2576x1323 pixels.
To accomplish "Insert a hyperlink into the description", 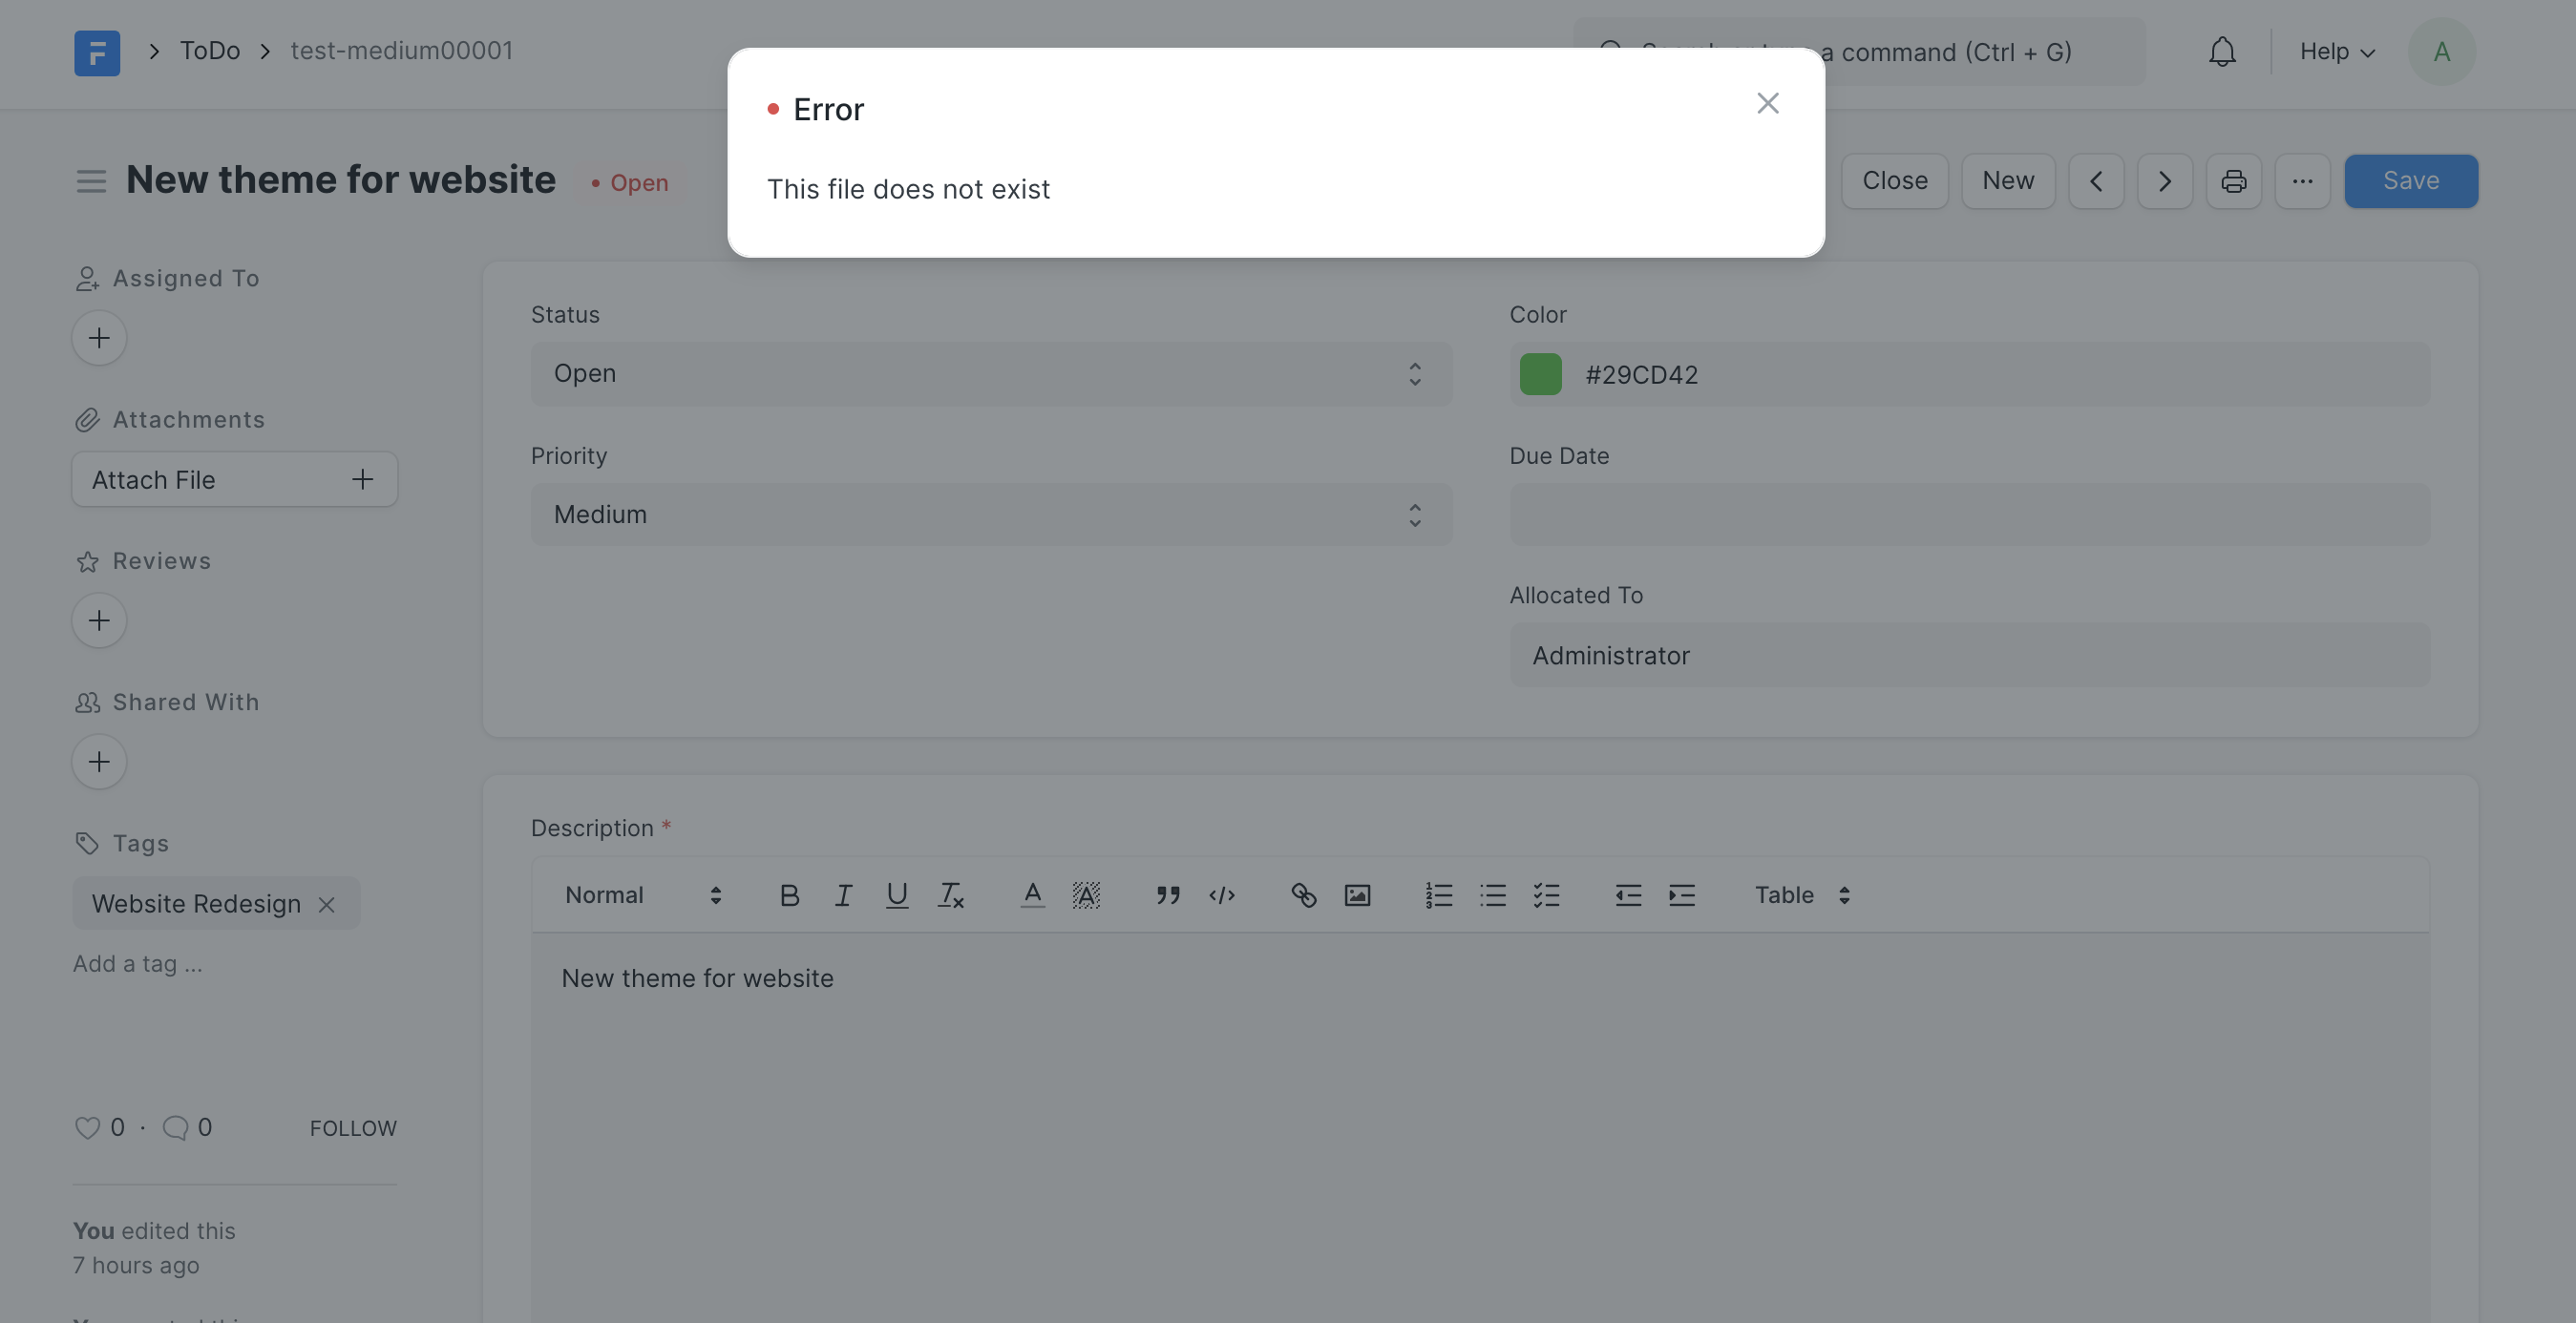I will click(x=1303, y=895).
